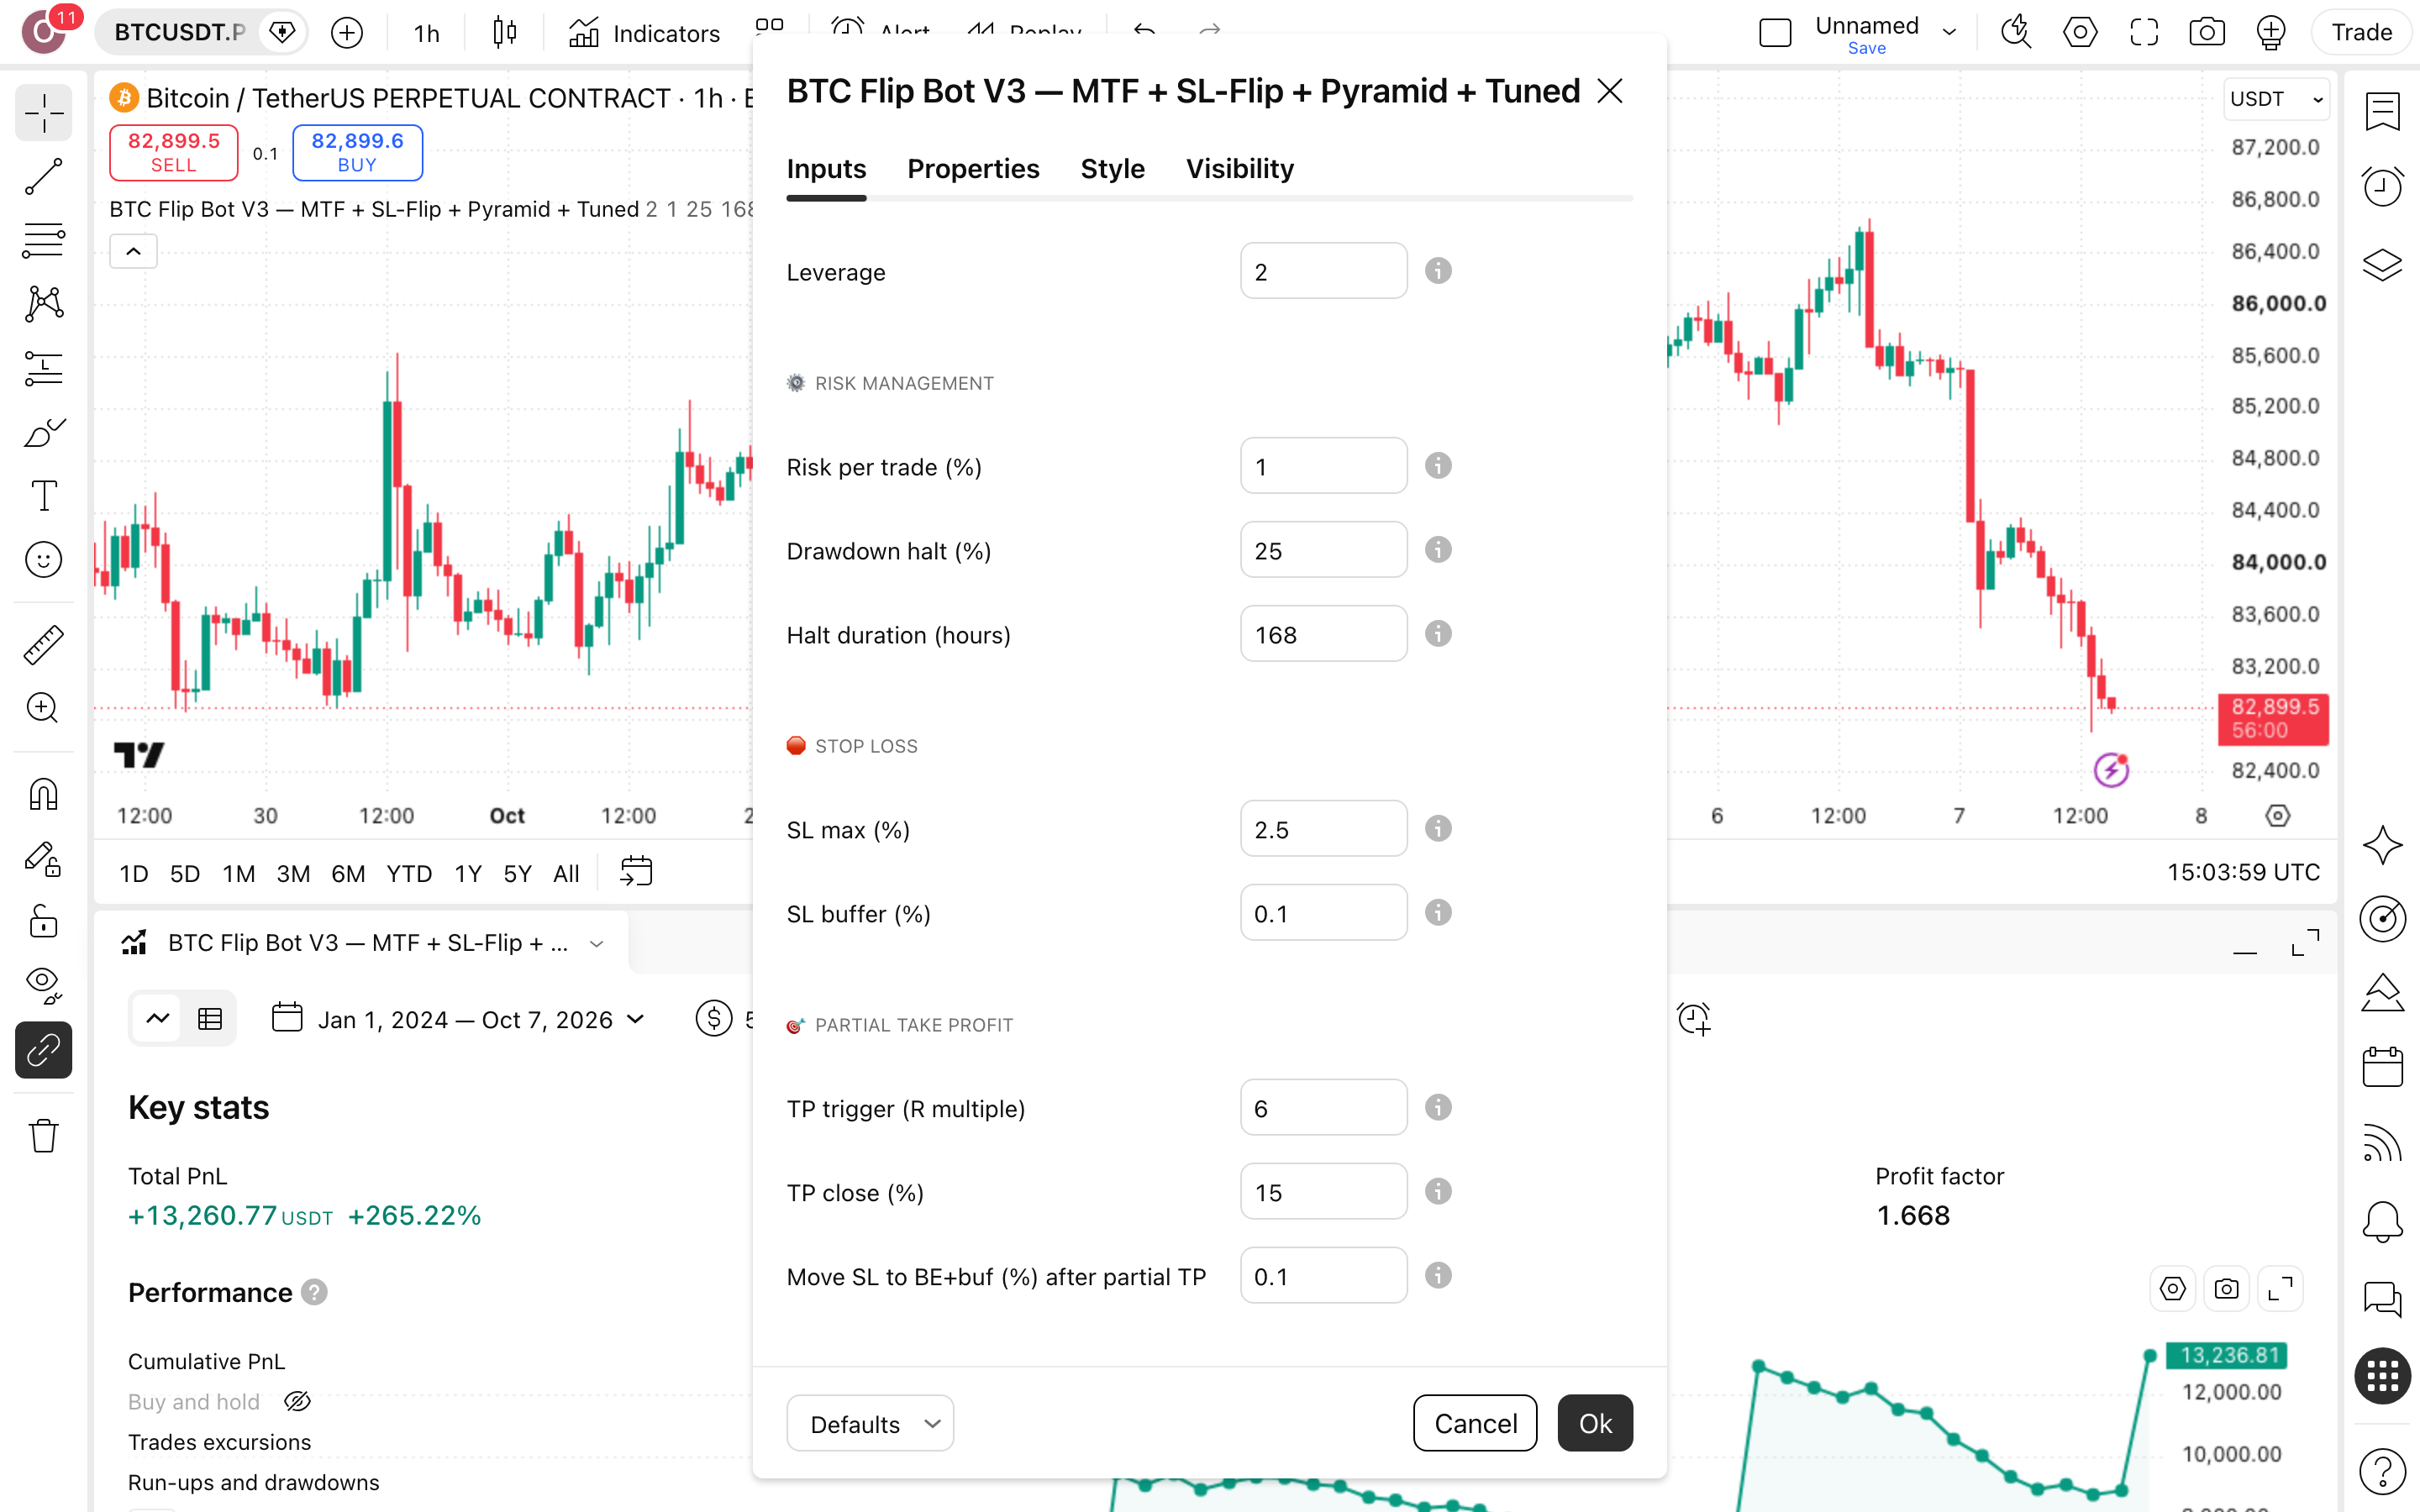Select the Text annotation tool

[43, 496]
